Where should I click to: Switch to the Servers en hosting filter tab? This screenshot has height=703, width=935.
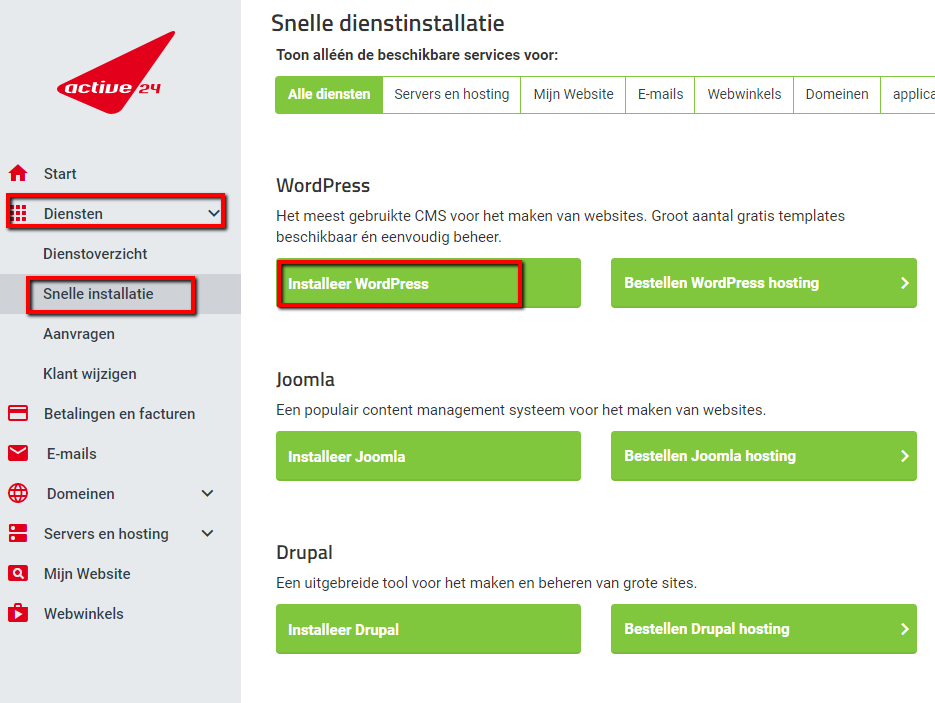451,94
